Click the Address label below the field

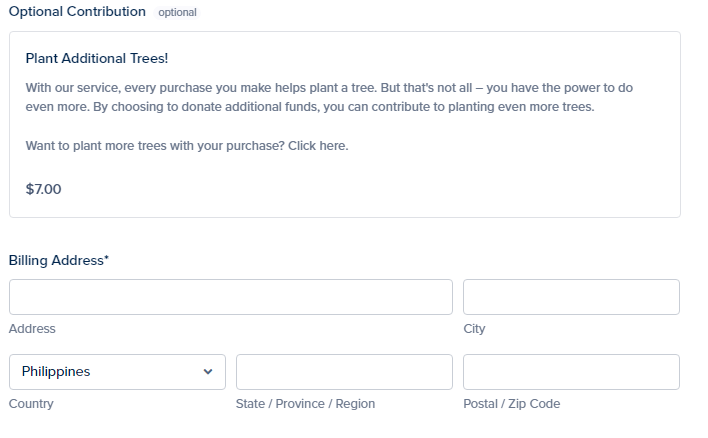(x=32, y=329)
